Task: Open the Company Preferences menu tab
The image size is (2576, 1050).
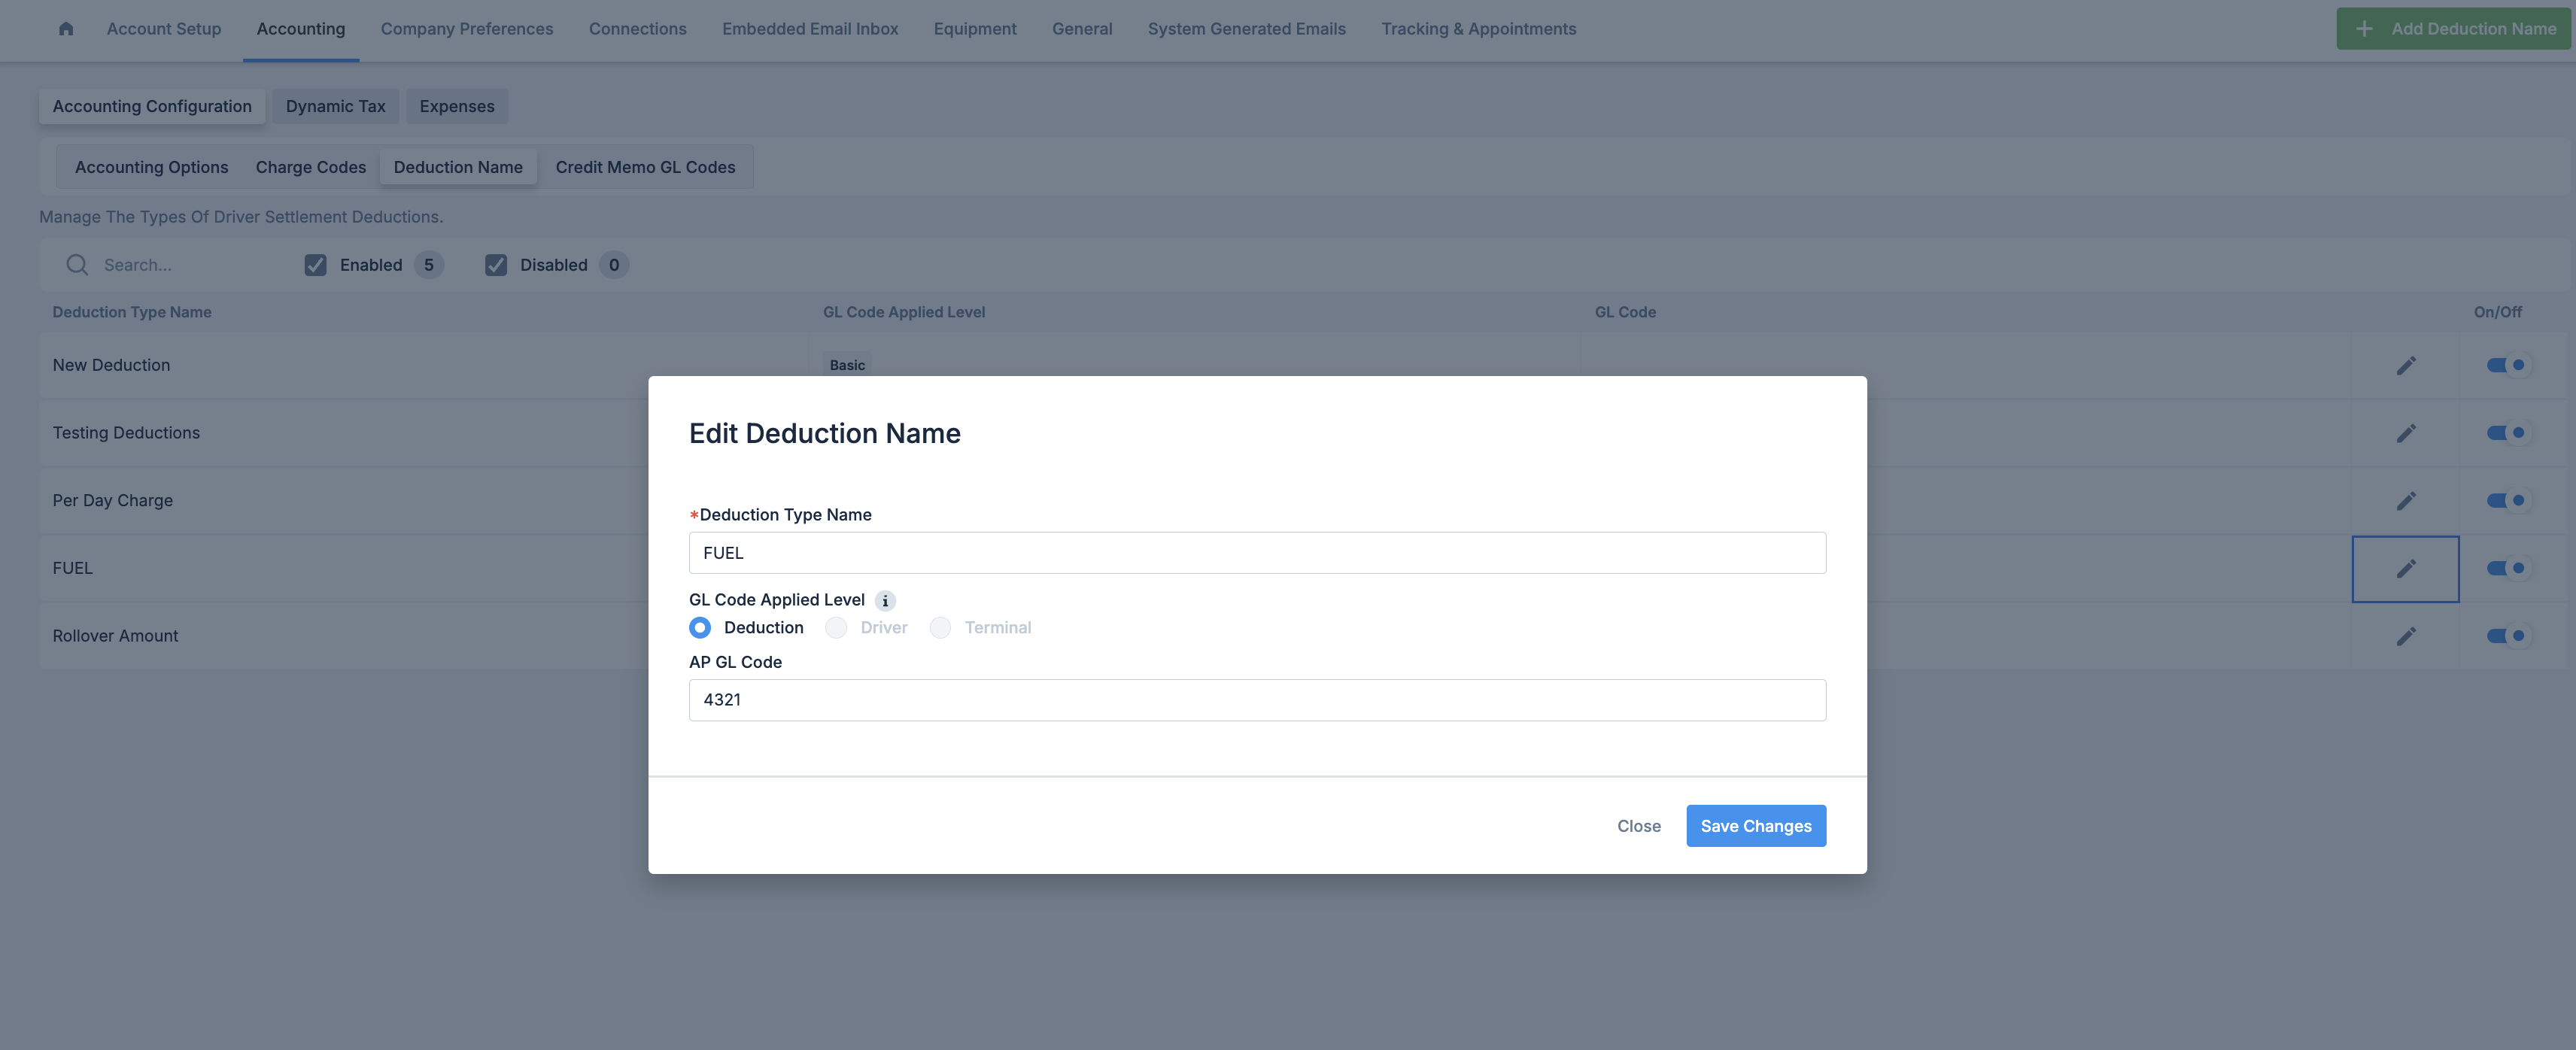Action: coord(466,29)
